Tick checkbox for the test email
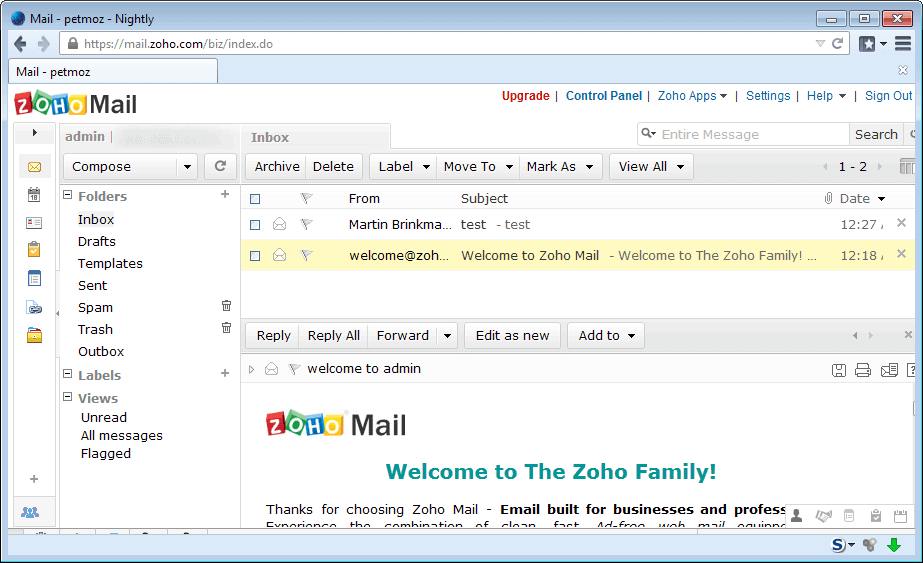The width and height of the screenshot is (923, 563). (255, 224)
